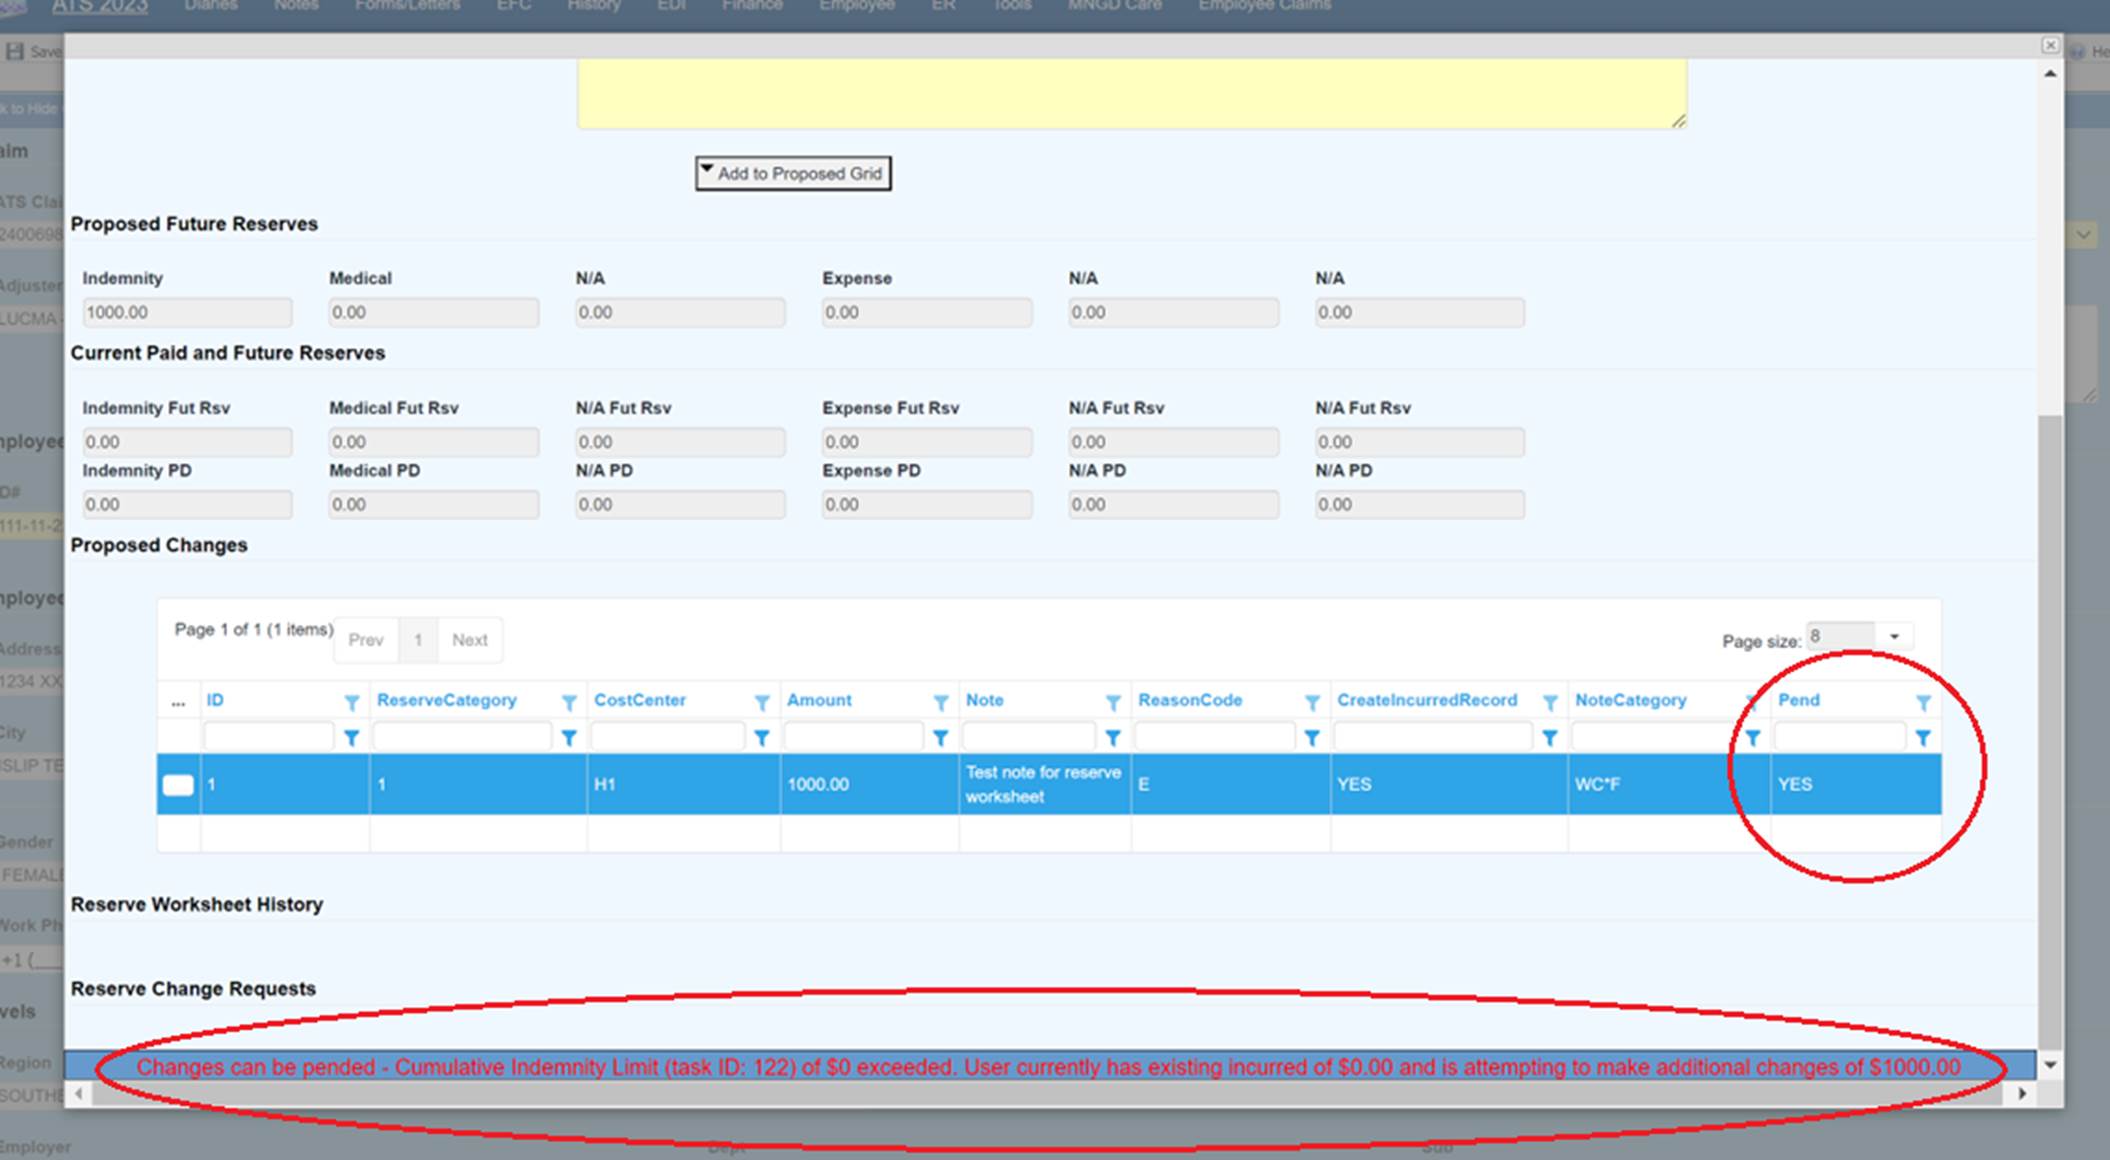
Task: Open the ReasonCode column filter icon
Action: click(1311, 703)
